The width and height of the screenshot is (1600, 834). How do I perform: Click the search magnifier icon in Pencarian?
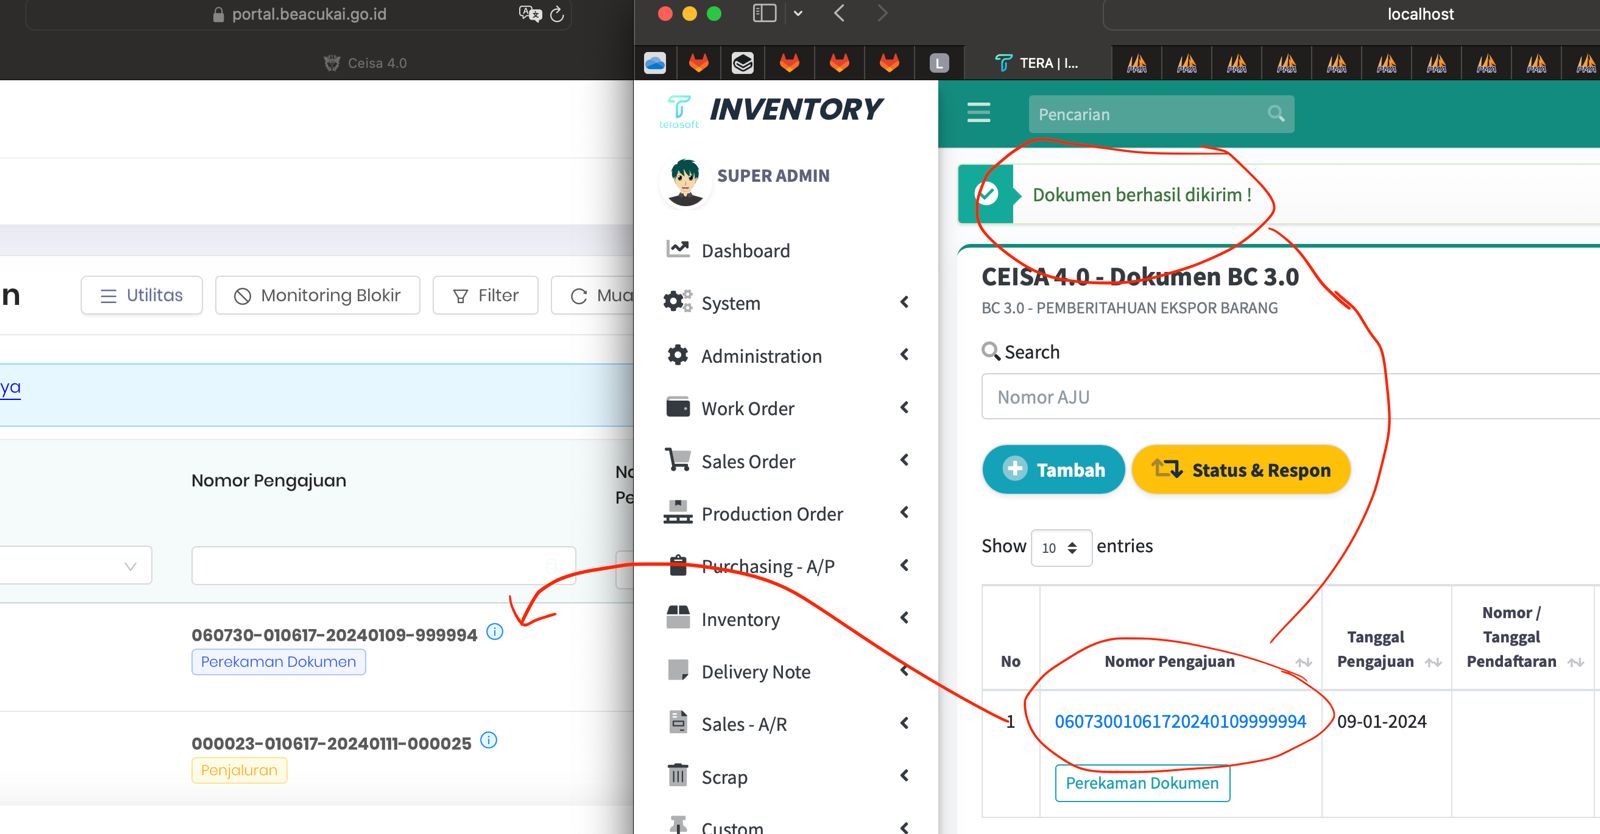pyautogui.click(x=1276, y=114)
